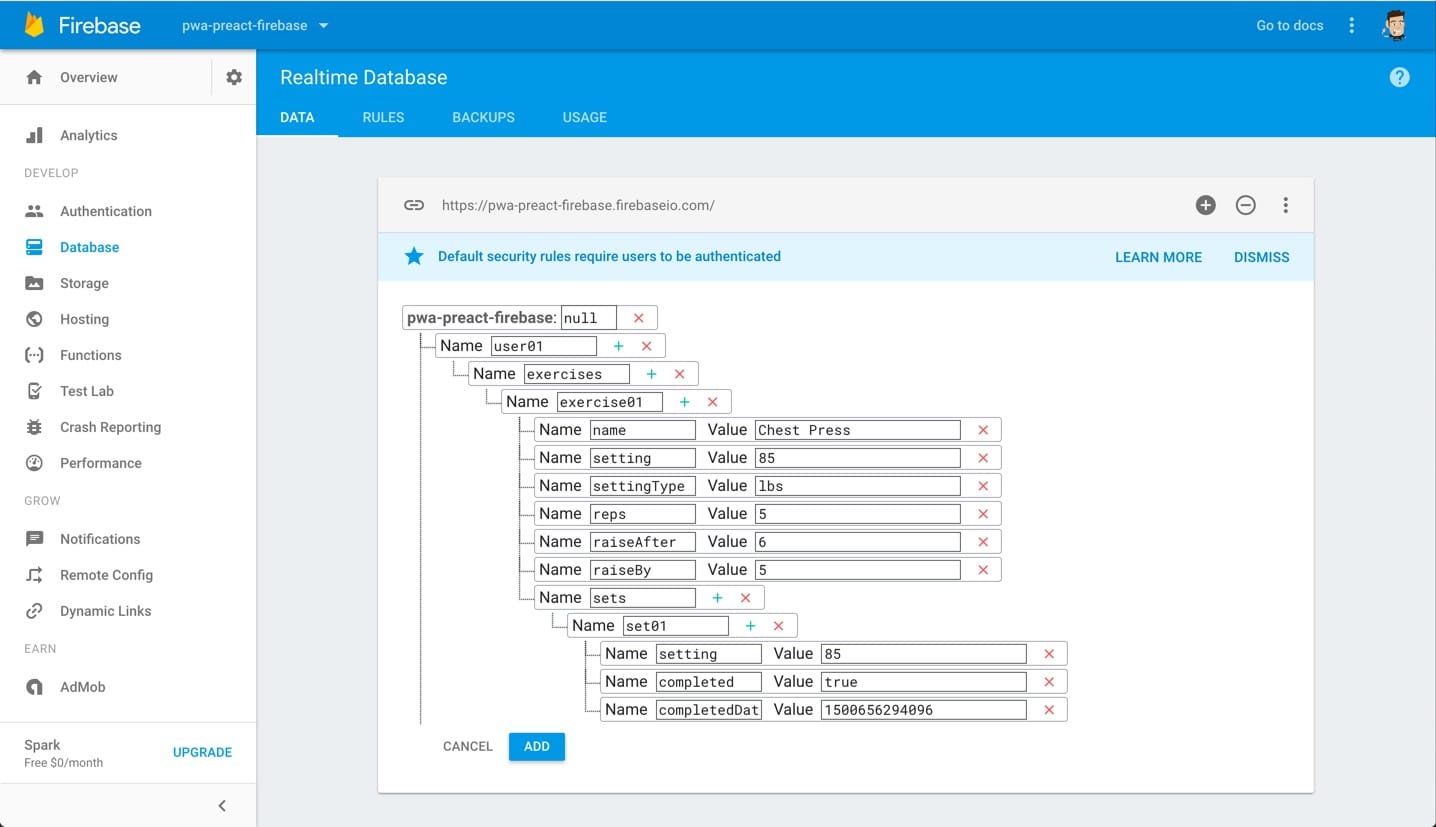Screen dimensions: 1436x827
Task: Open the top bar overflow menu
Action: tap(1351, 25)
